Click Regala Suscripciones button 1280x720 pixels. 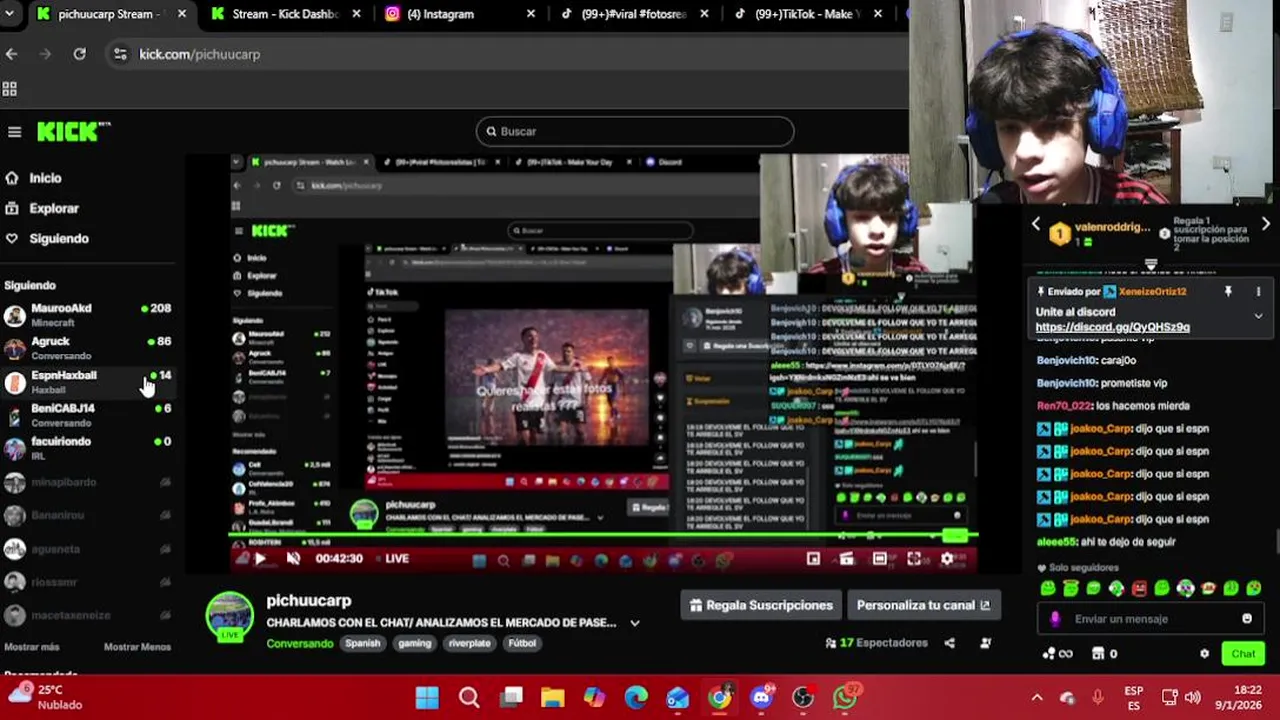761,605
